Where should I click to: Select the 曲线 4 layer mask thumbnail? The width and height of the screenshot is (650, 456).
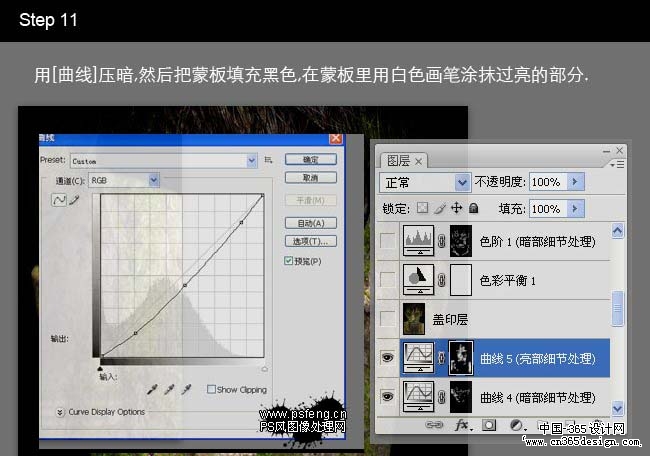point(461,397)
